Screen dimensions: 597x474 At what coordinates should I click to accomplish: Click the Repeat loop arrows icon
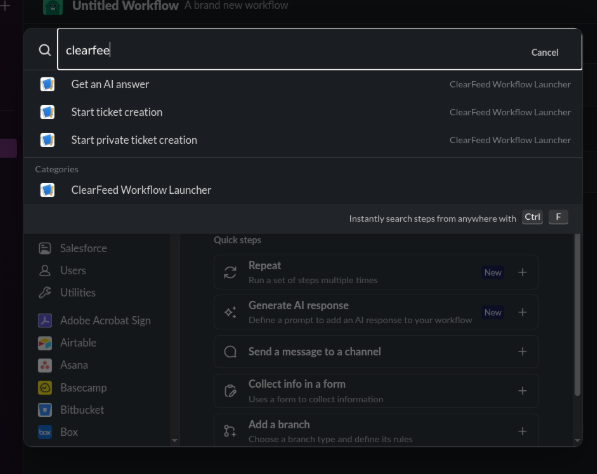click(230, 272)
